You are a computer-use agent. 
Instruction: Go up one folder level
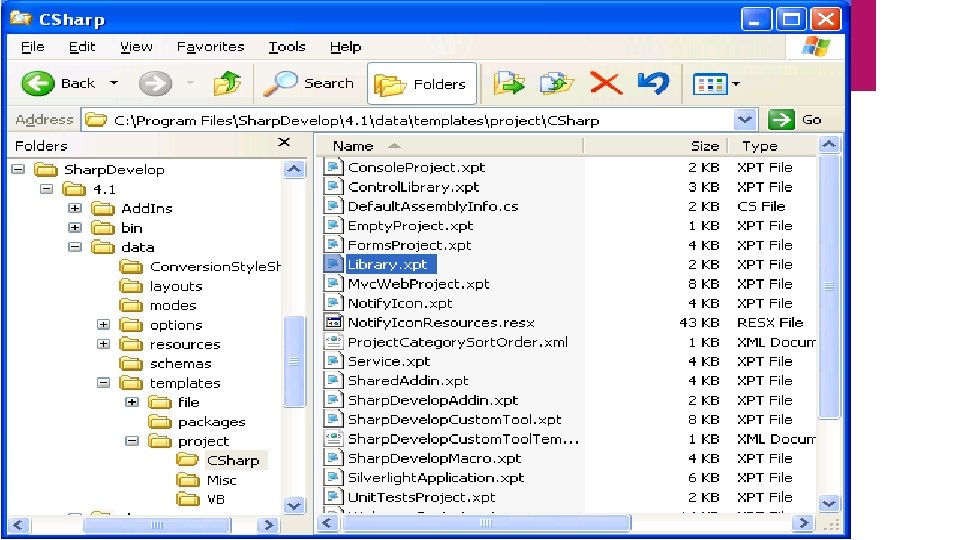(x=227, y=83)
